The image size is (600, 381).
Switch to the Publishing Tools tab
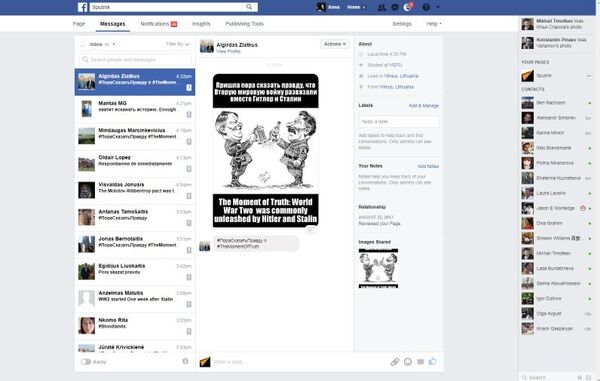[x=245, y=24]
